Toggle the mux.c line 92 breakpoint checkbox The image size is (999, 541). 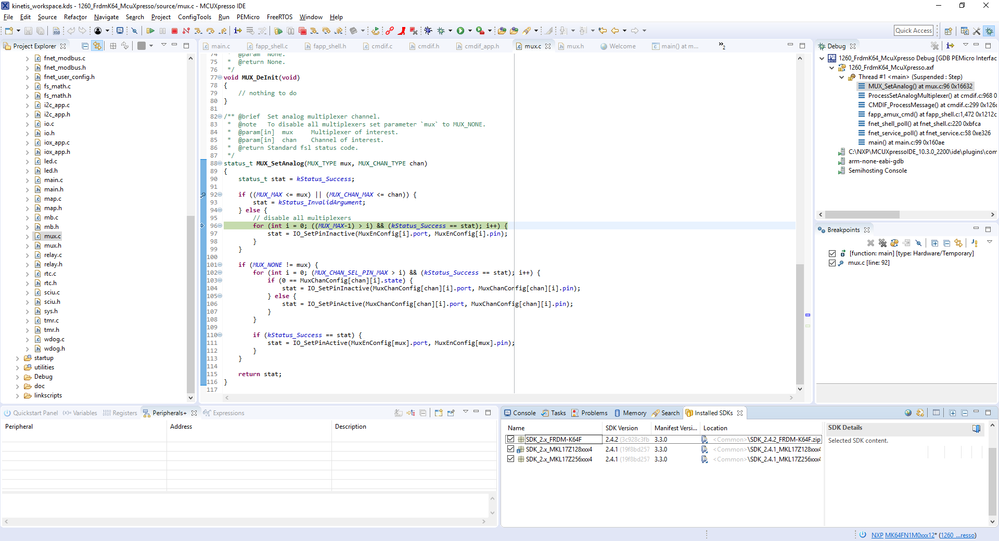[832, 264]
